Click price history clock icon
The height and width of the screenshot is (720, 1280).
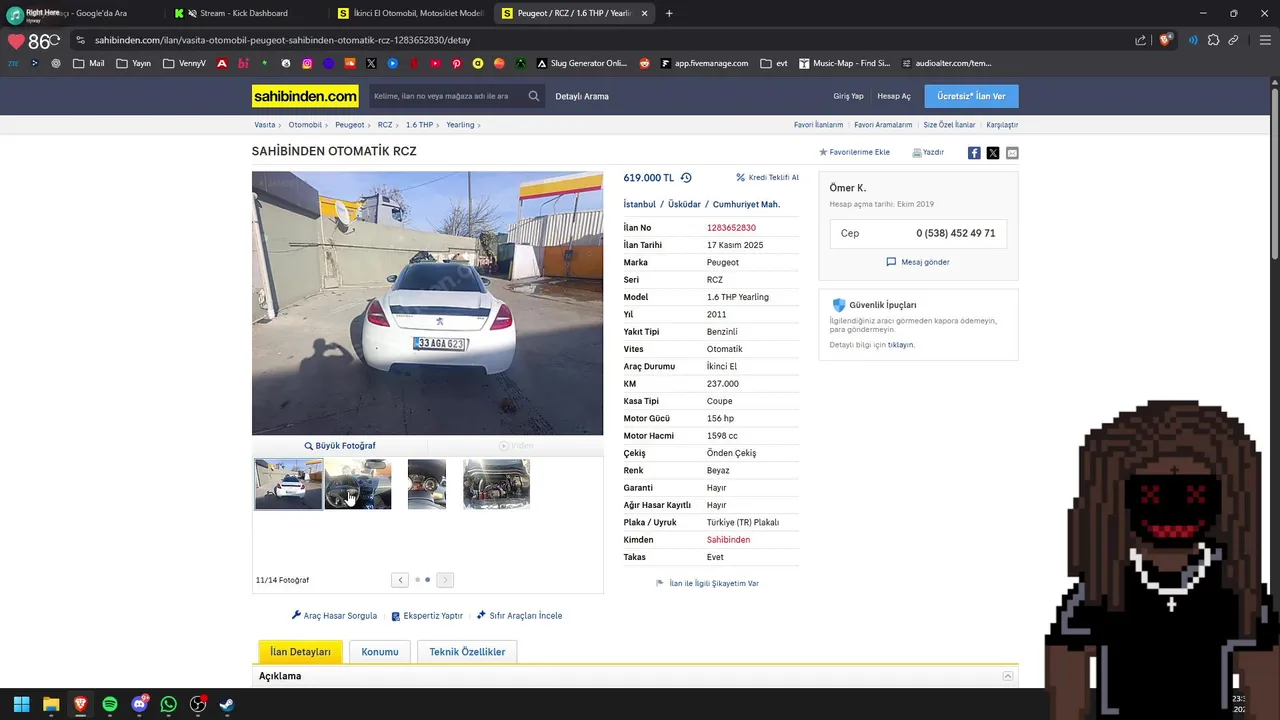tap(686, 178)
